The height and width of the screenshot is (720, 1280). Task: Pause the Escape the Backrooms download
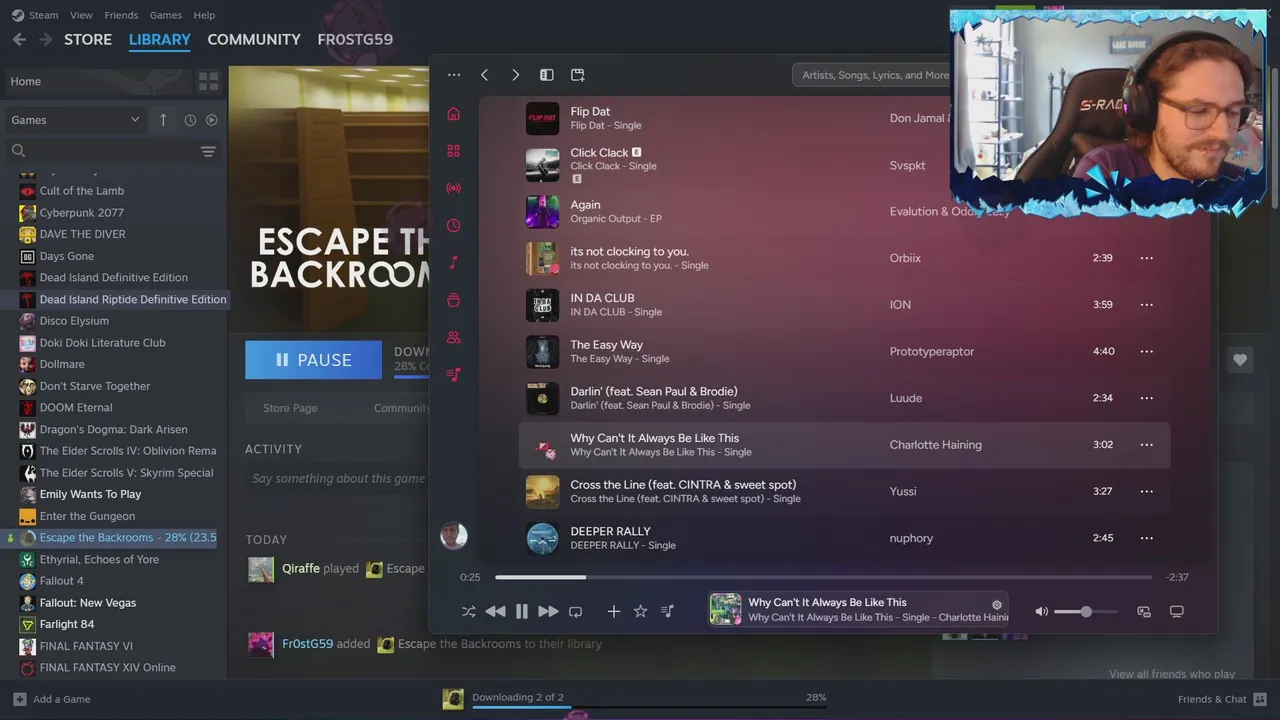pyautogui.click(x=313, y=360)
